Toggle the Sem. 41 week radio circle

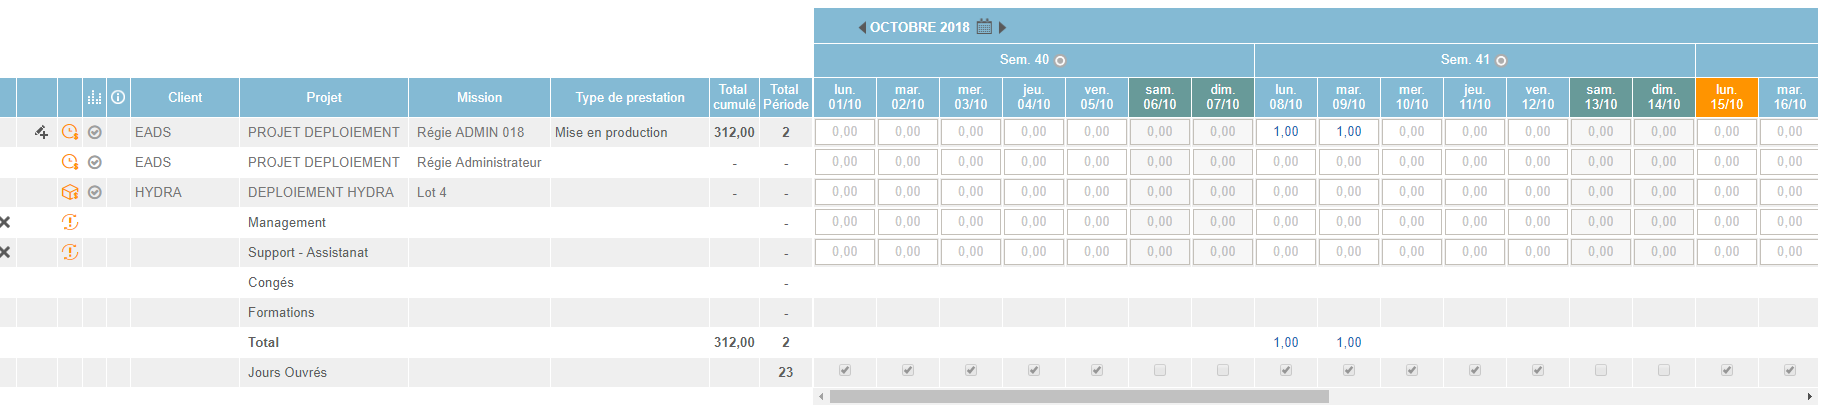[x=1501, y=61]
